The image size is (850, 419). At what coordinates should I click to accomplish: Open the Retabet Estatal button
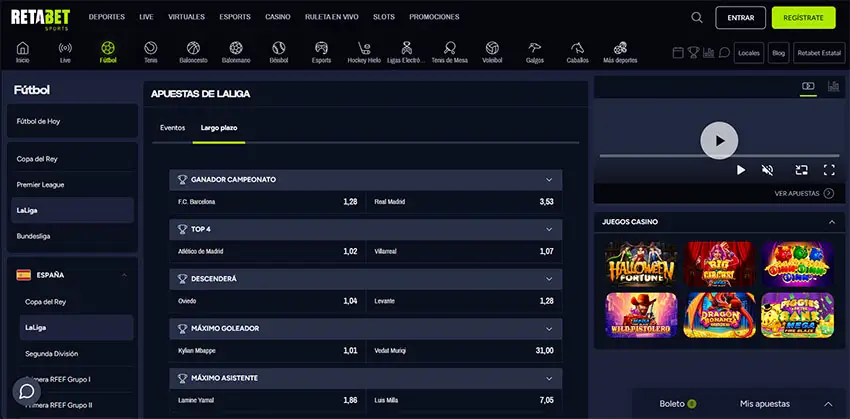click(x=819, y=53)
